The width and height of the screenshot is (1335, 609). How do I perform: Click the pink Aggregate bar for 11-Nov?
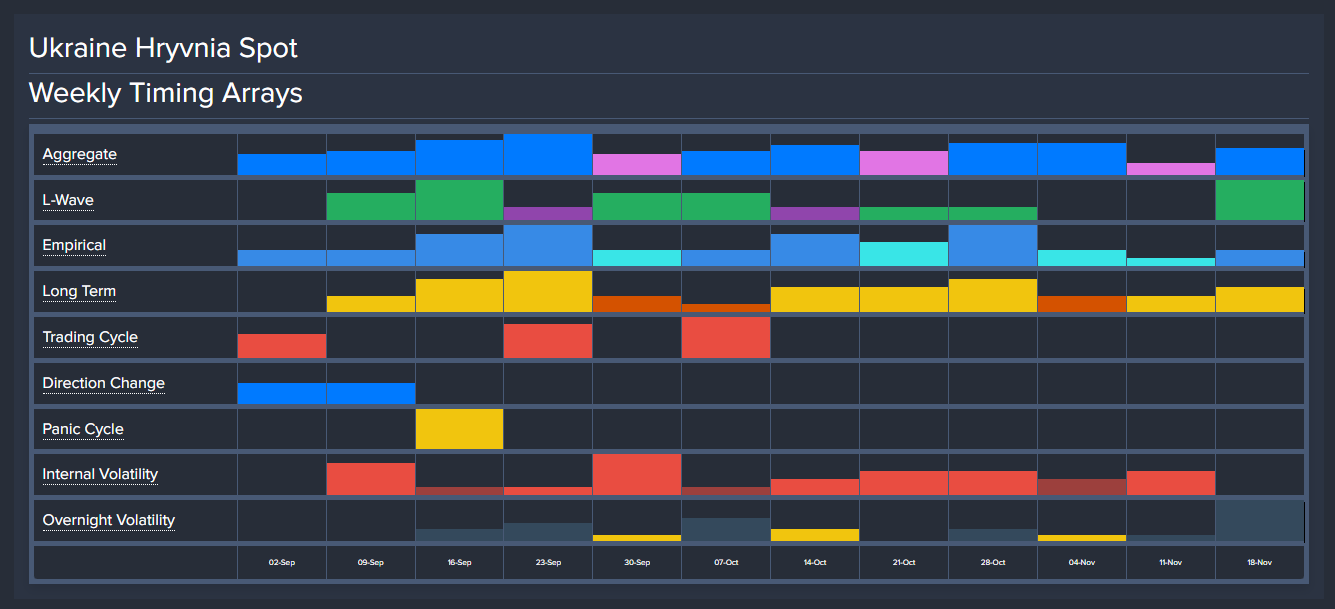1171,169
